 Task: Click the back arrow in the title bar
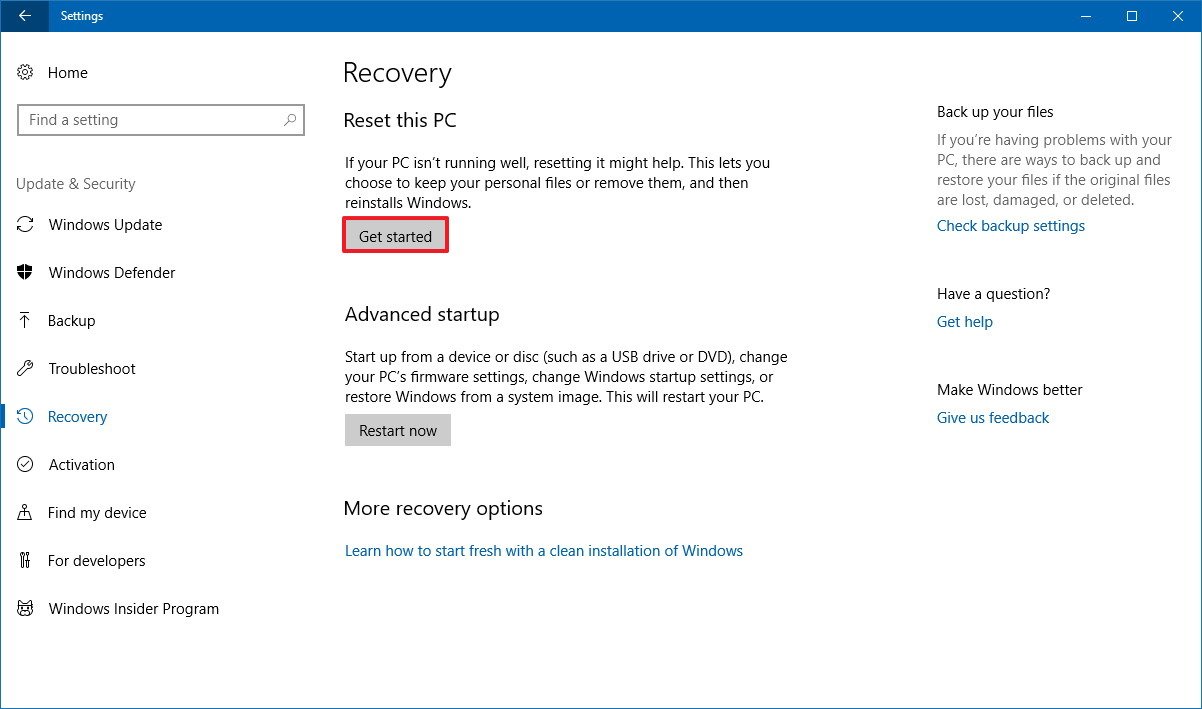click(x=22, y=16)
